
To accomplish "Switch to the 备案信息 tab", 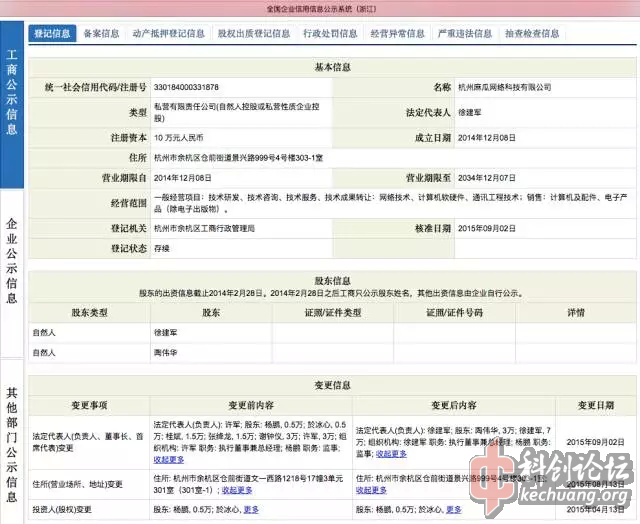I will click(x=101, y=33).
